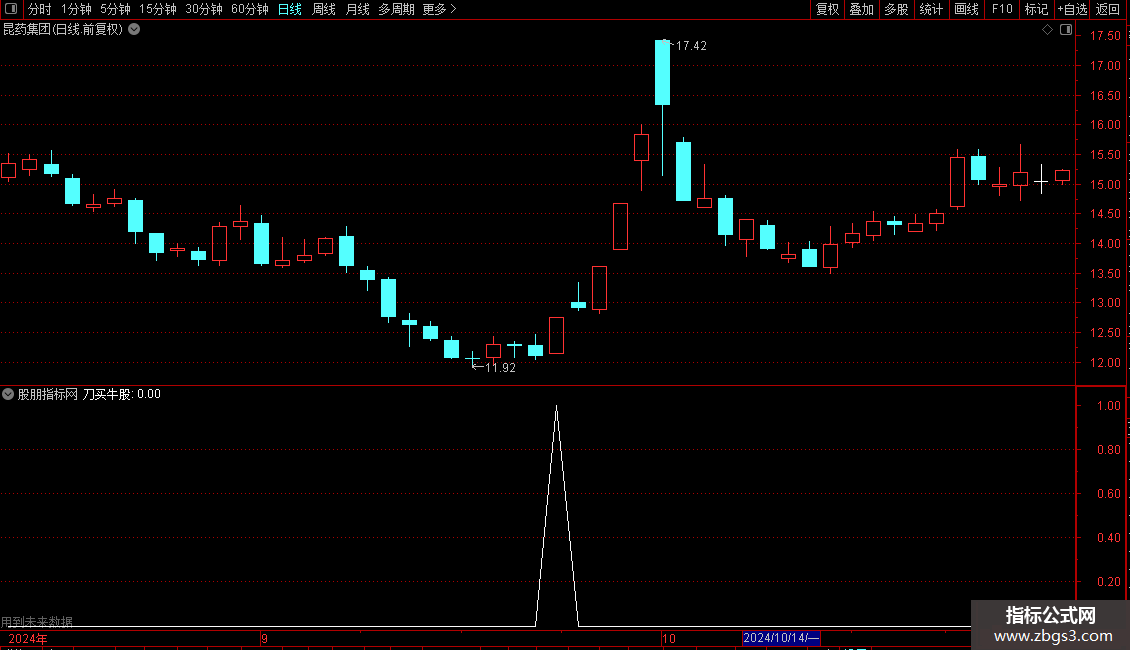The image size is (1130, 650).
Task: Click the 1.00 indicator axis label
Action: coord(1108,406)
